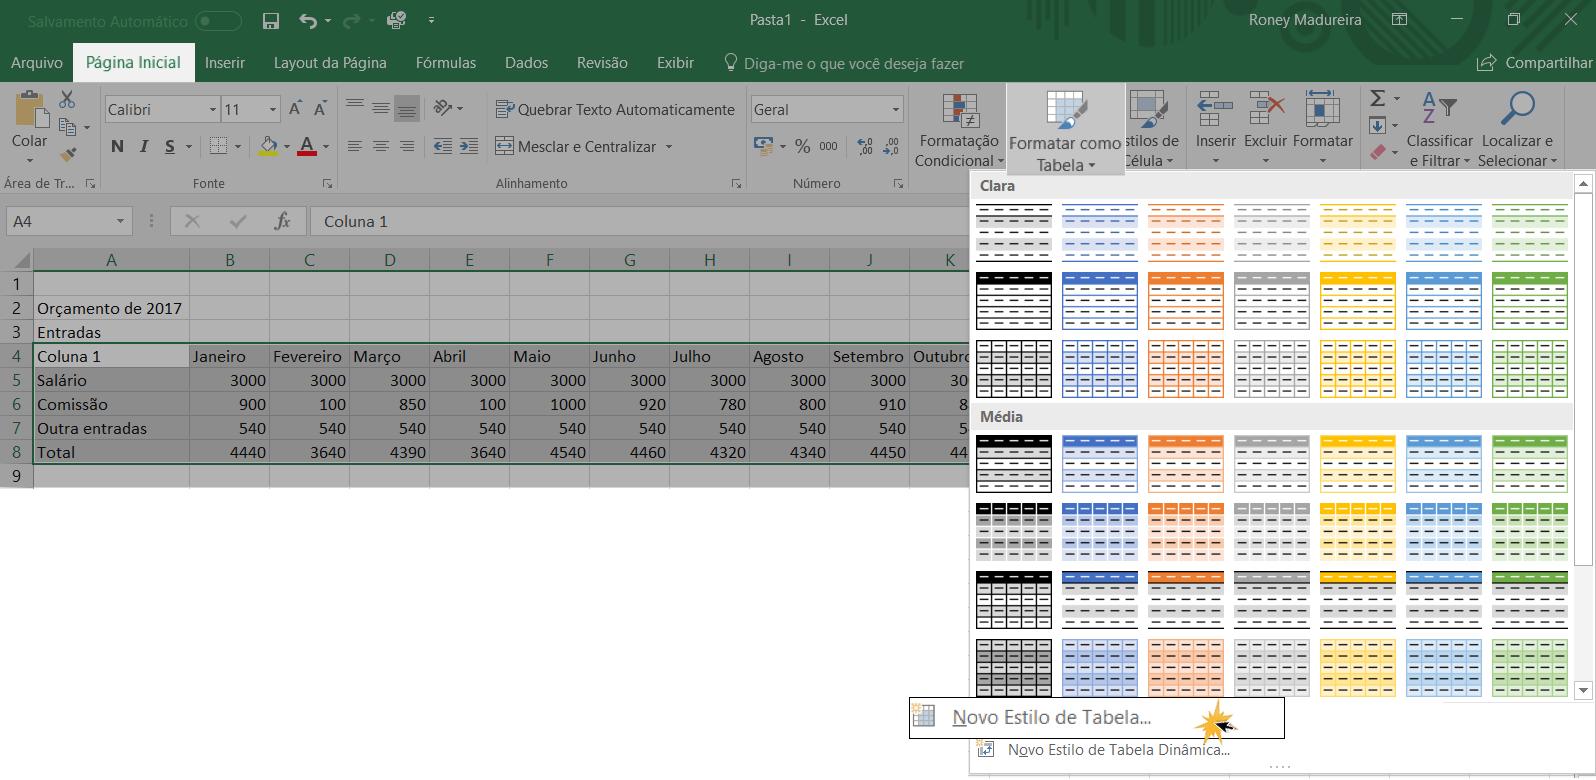This screenshot has height=780, width=1596.
Task: Select cell containing Orçamento de 2017
Action: pyautogui.click(x=111, y=308)
